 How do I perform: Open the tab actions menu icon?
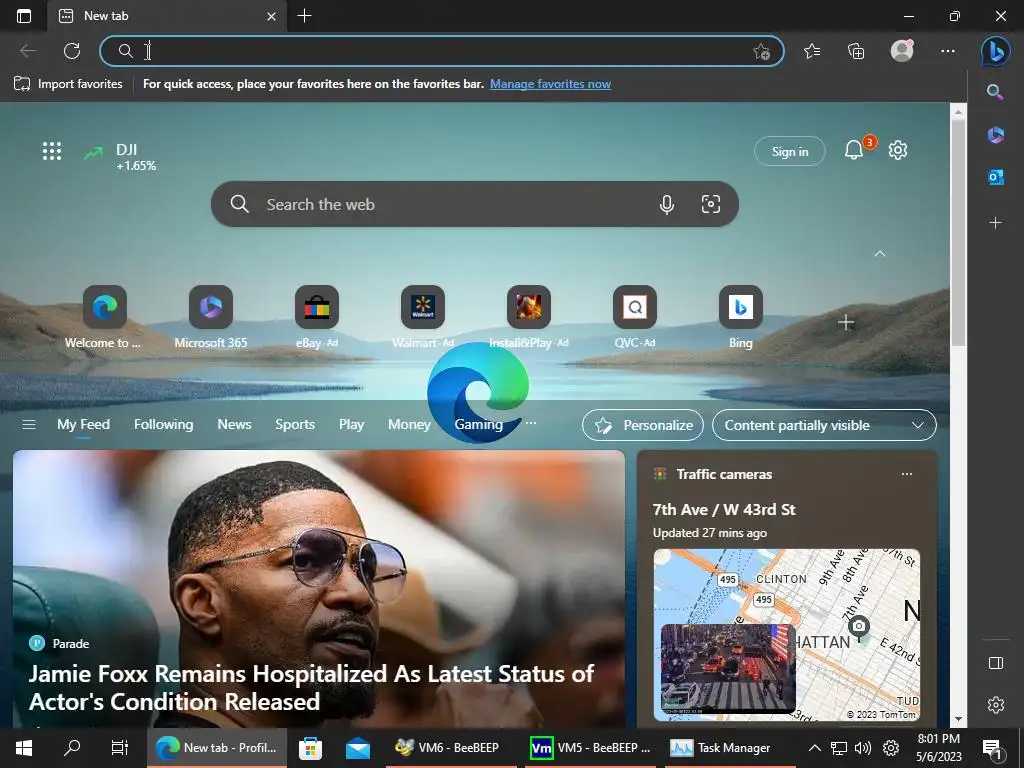[24, 16]
